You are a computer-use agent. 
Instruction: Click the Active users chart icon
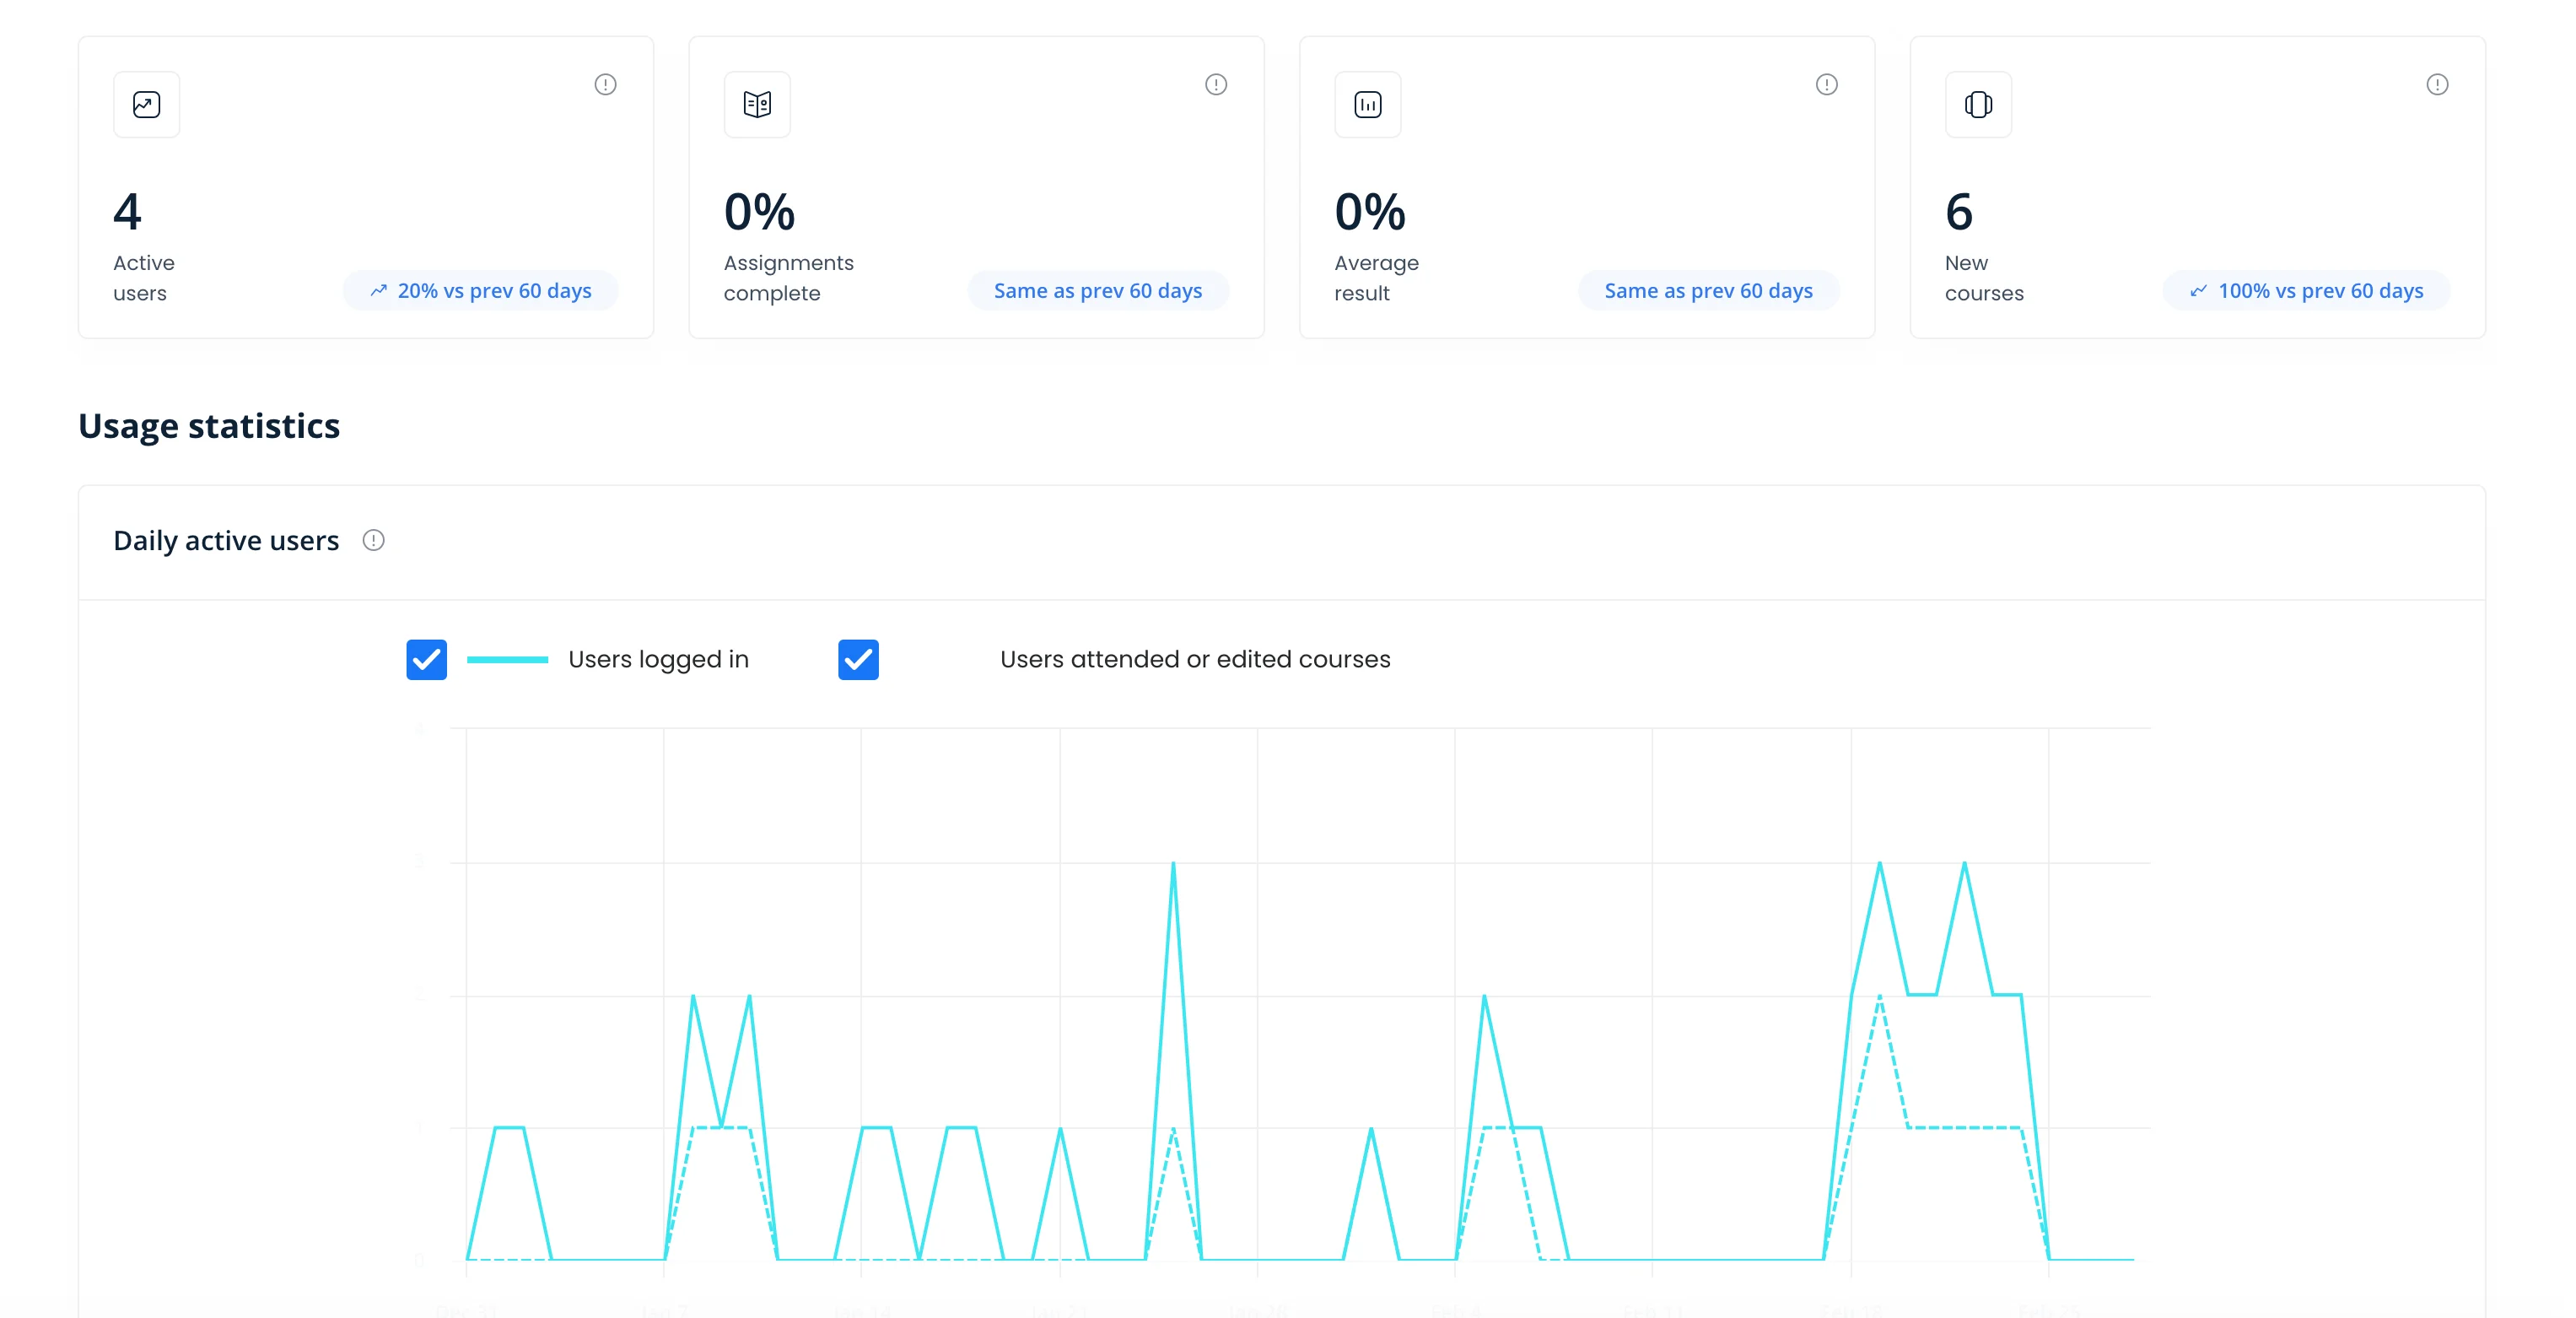[x=146, y=104]
